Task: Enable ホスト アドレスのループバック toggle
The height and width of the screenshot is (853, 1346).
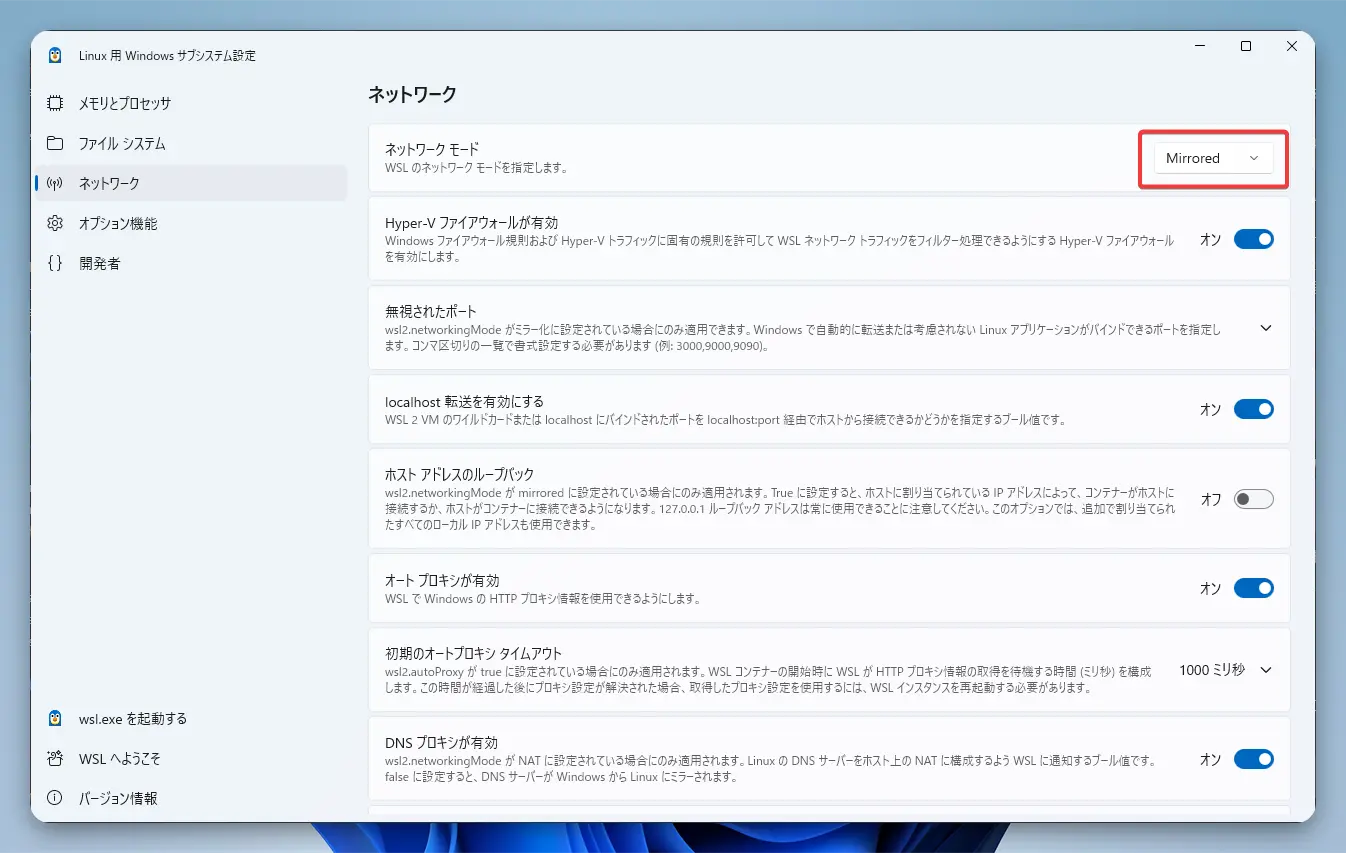Action: 1253,499
